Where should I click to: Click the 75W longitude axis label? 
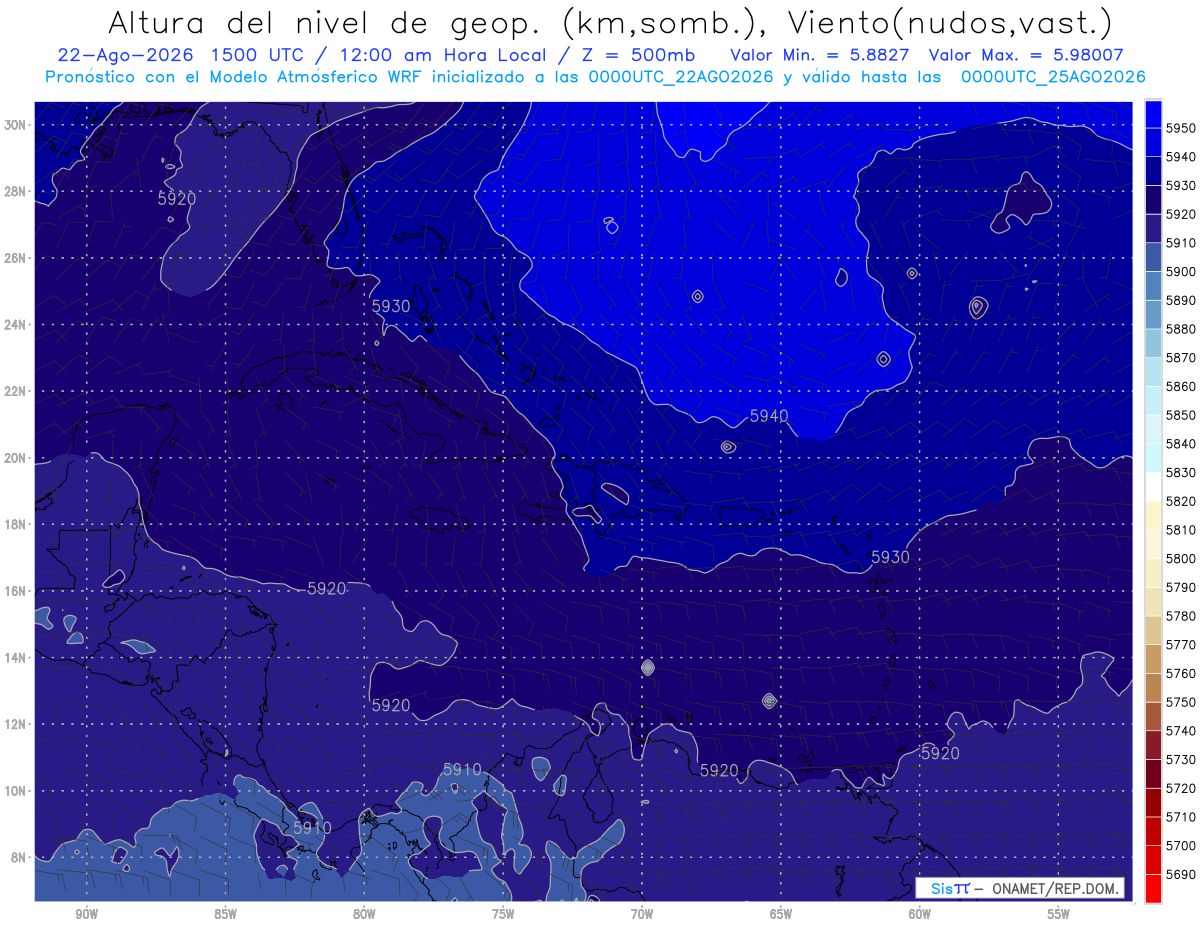[x=503, y=914]
